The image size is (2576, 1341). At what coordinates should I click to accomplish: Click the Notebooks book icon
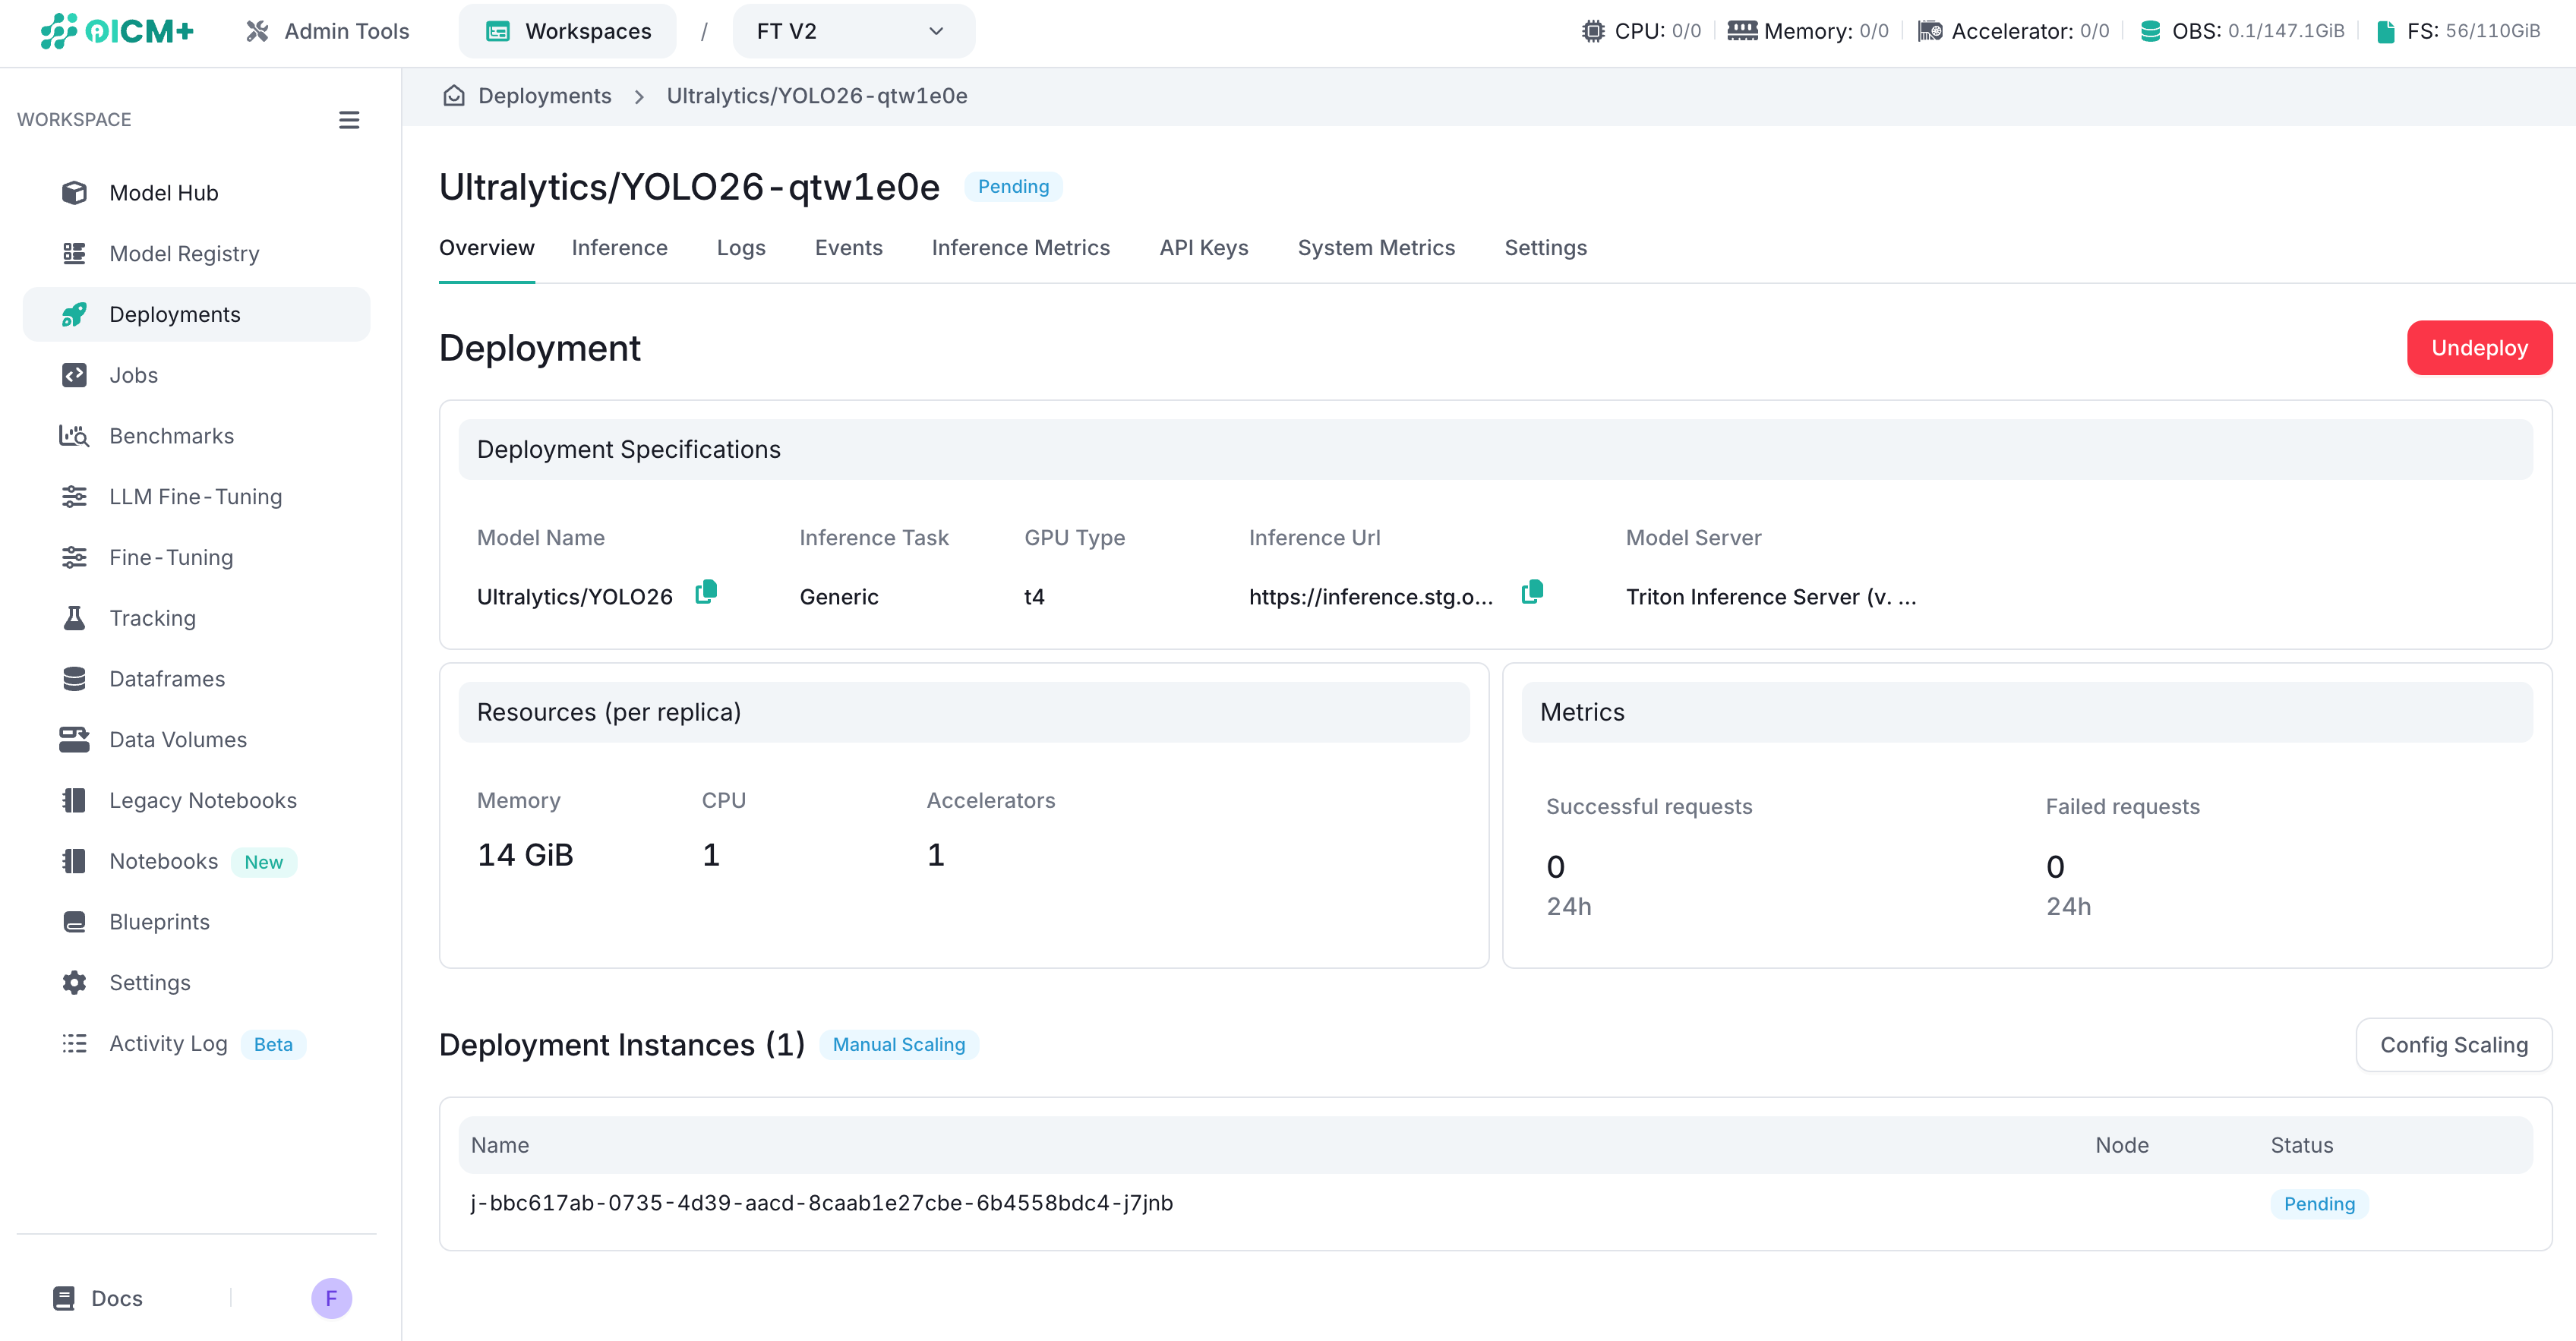coord(74,861)
